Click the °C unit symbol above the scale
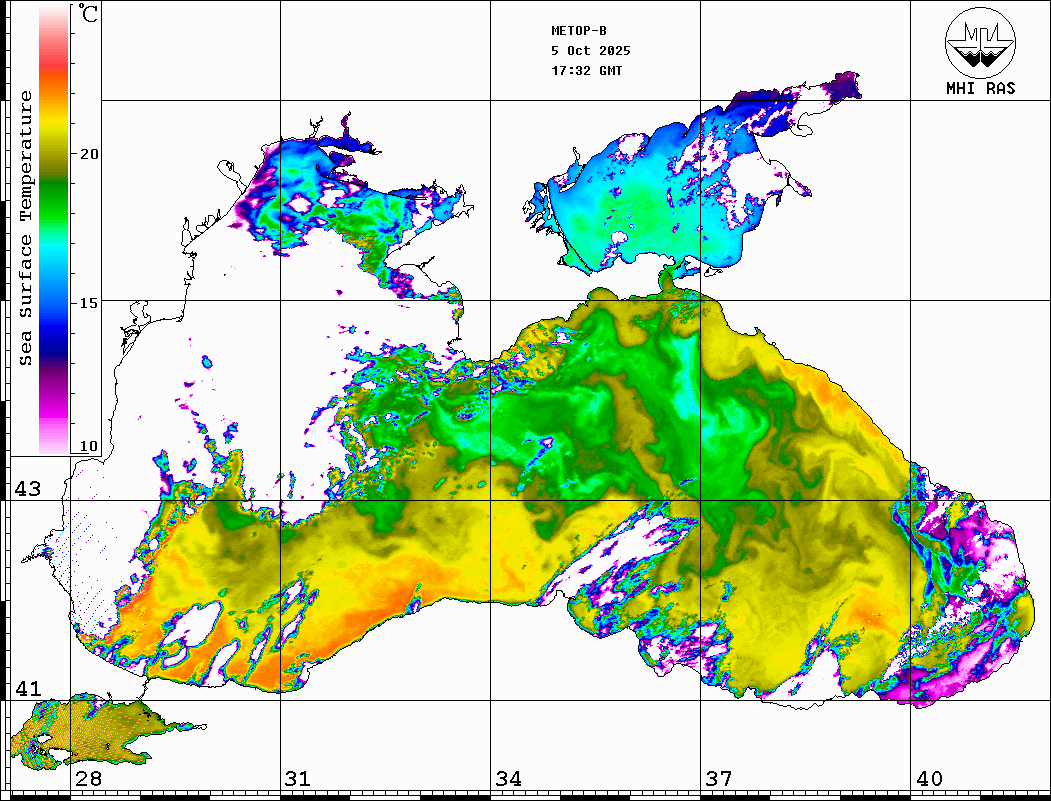This screenshot has height=801, width=1051. coord(89,16)
